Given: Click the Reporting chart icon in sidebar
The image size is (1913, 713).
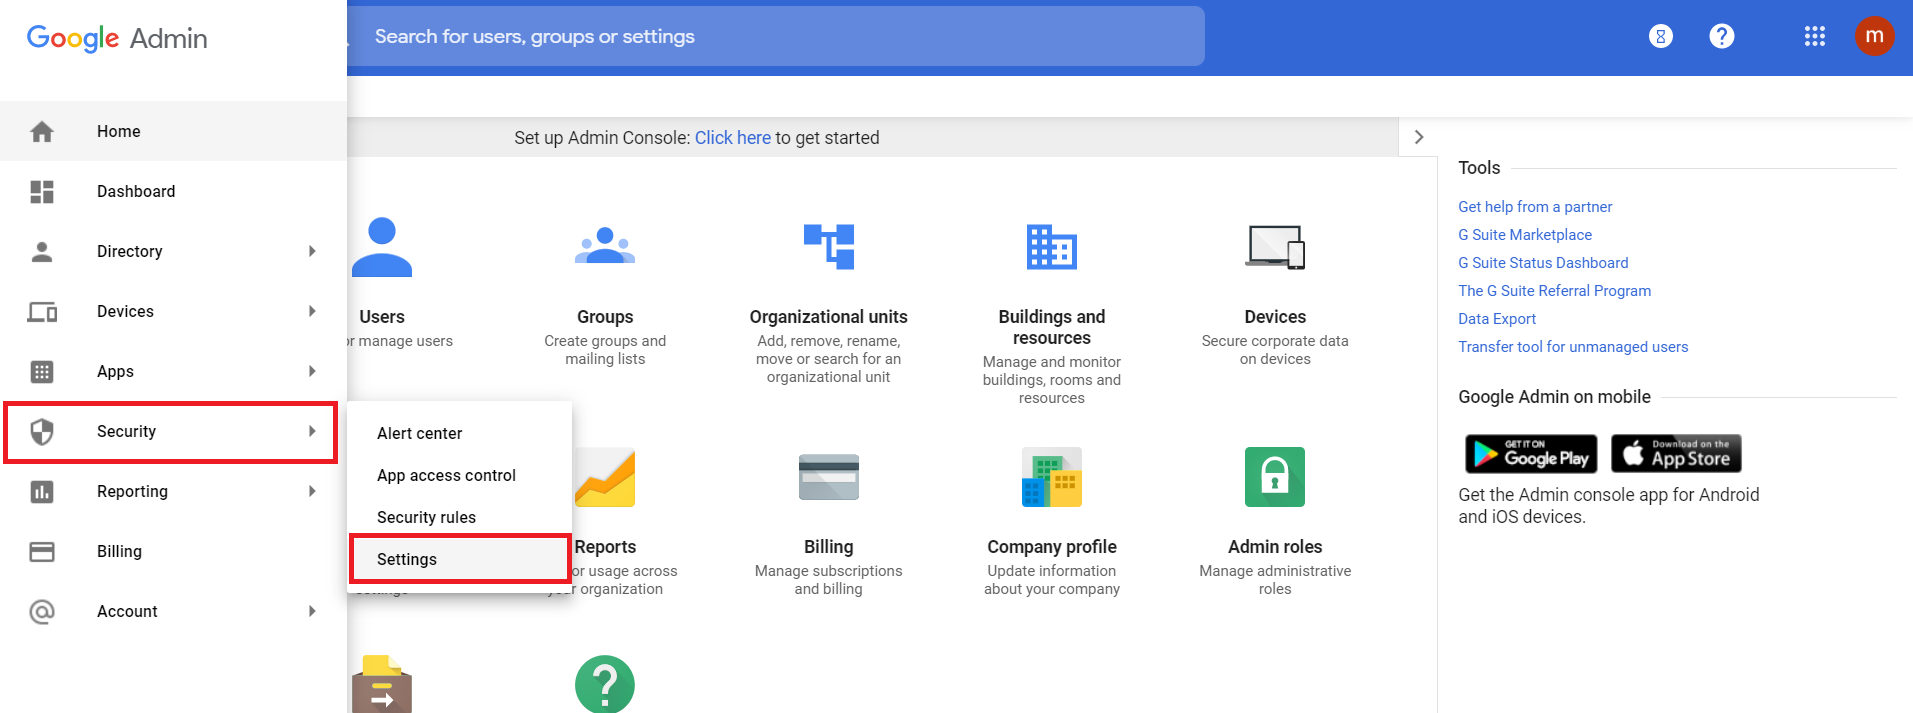Looking at the screenshot, I should pos(42,491).
